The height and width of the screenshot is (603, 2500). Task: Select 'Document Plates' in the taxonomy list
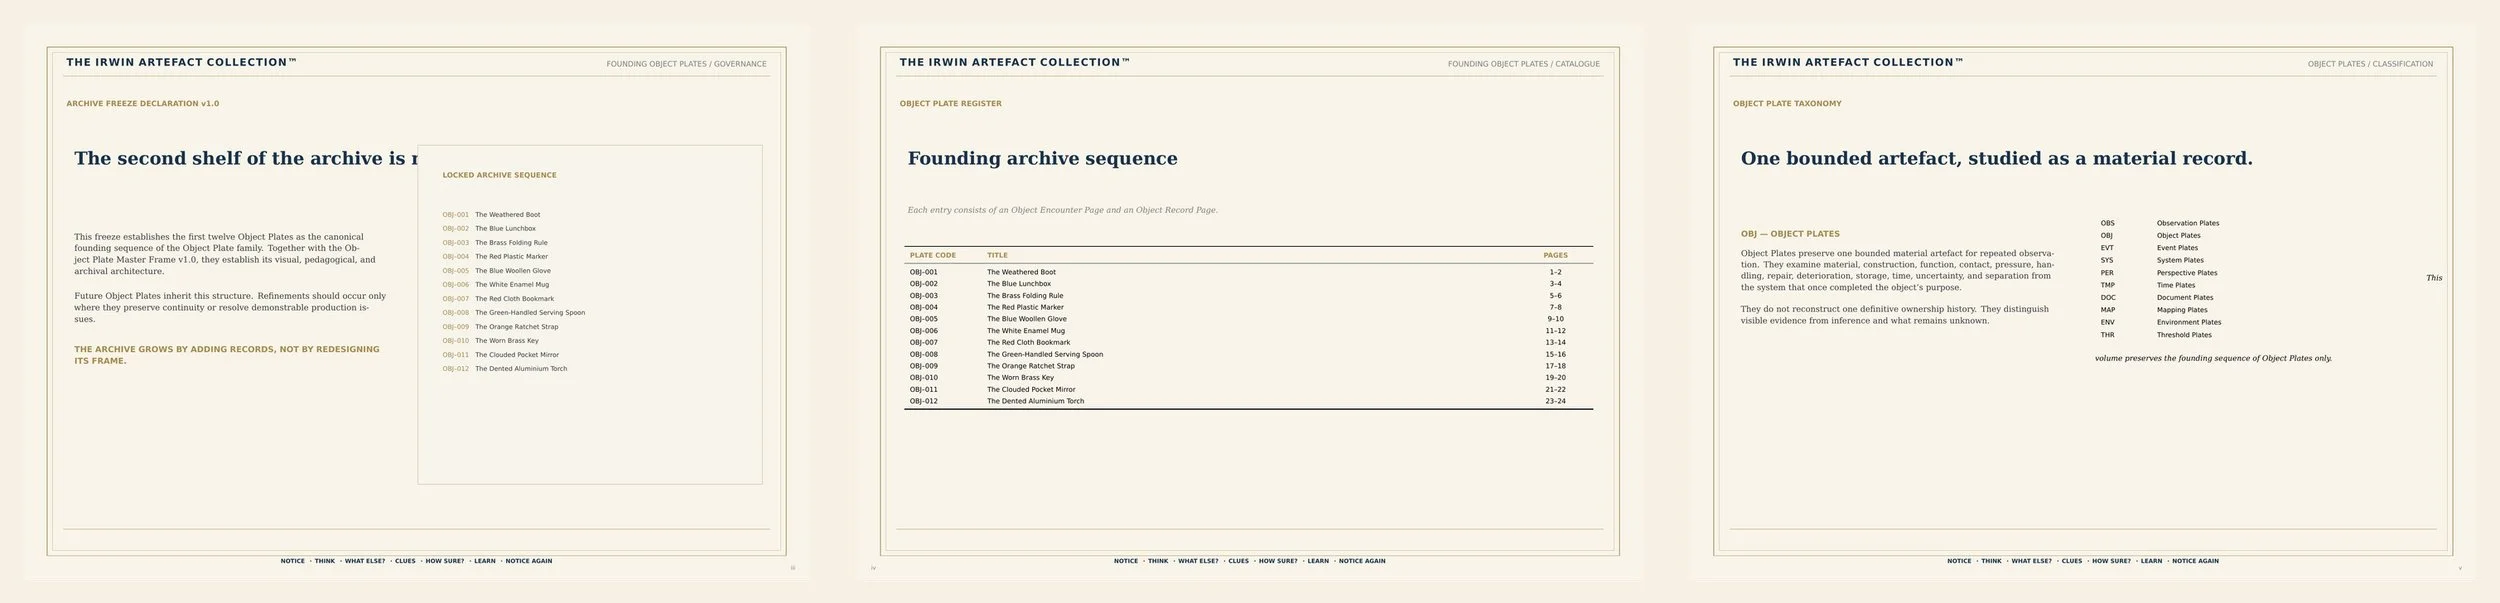pyautogui.click(x=2184, y=298)
